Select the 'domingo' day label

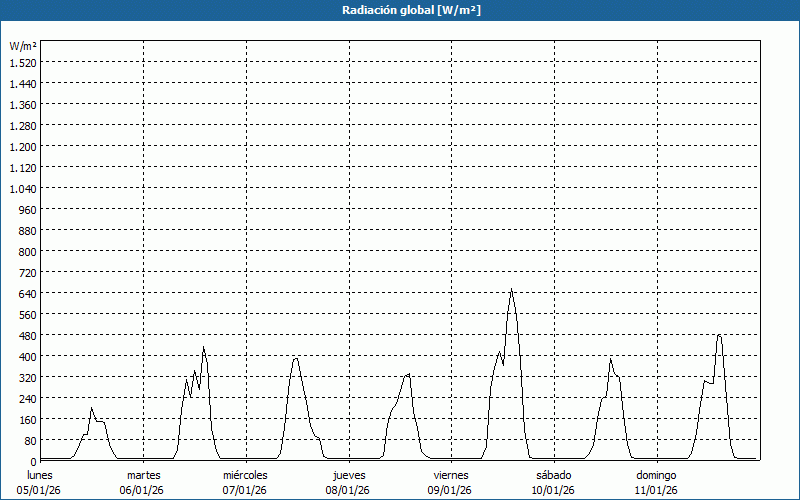coord(656,475)
